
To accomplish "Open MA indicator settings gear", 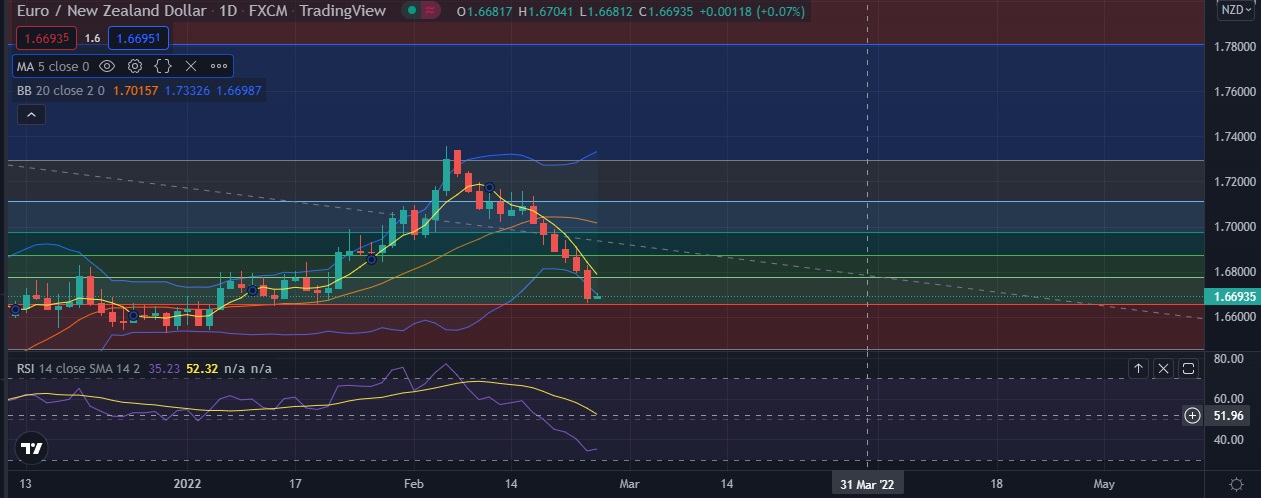I will 135,67.
